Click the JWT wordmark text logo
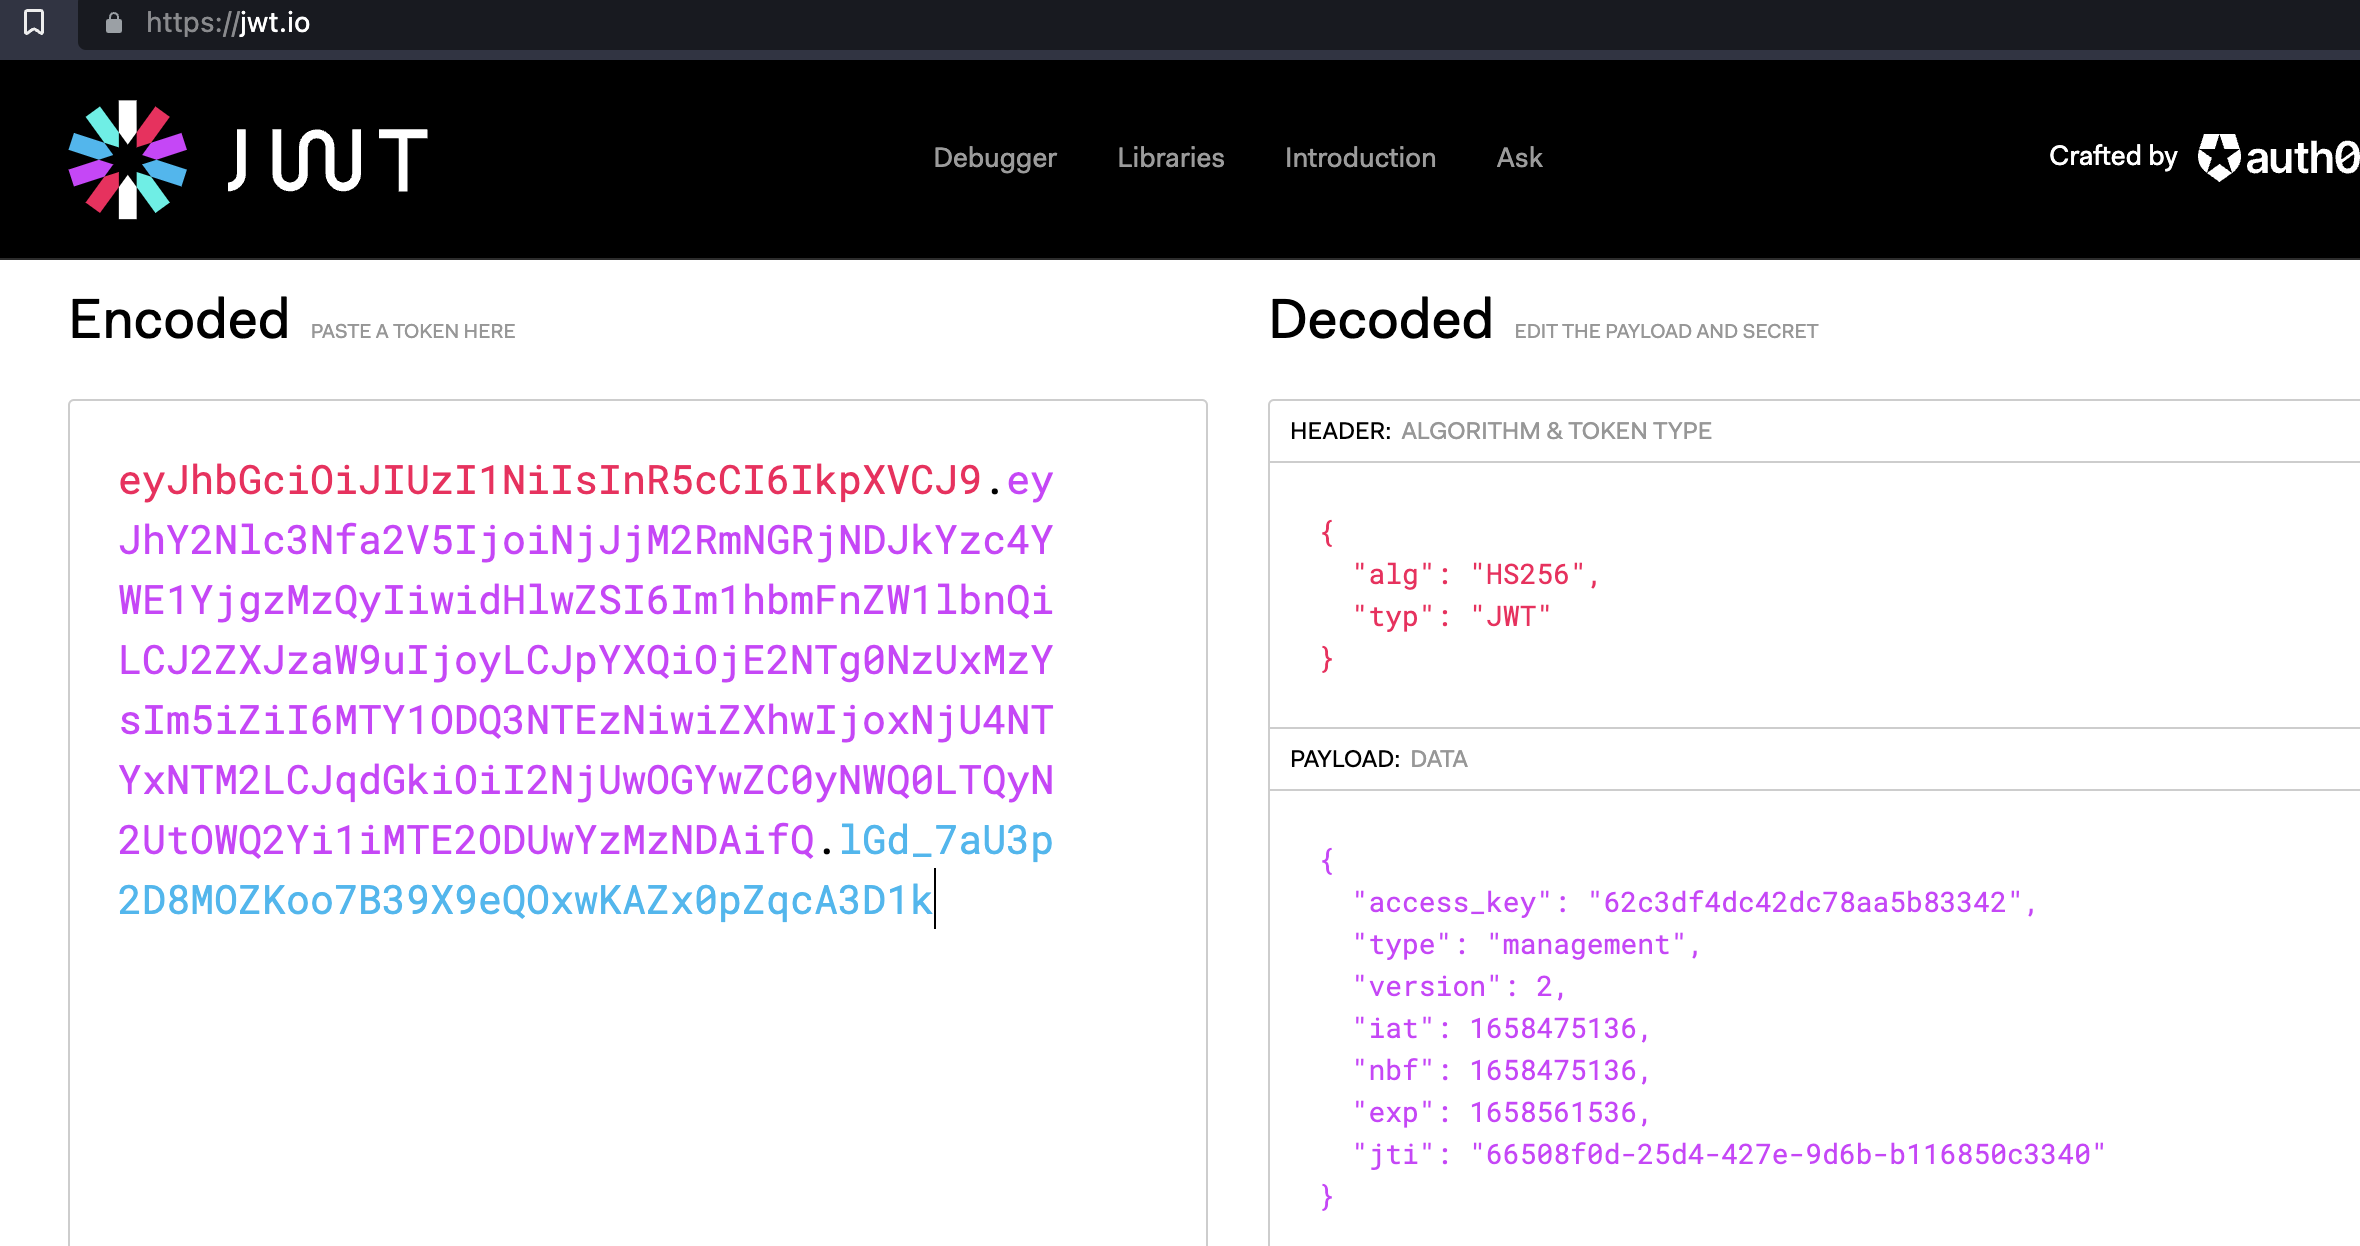Screen dimensions: 2360x1246 click(x=327, y=159)
